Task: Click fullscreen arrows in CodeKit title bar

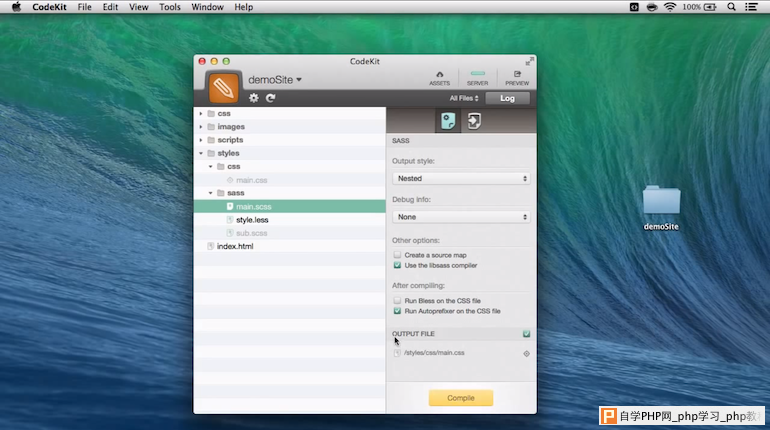Action: pos(529,61)
